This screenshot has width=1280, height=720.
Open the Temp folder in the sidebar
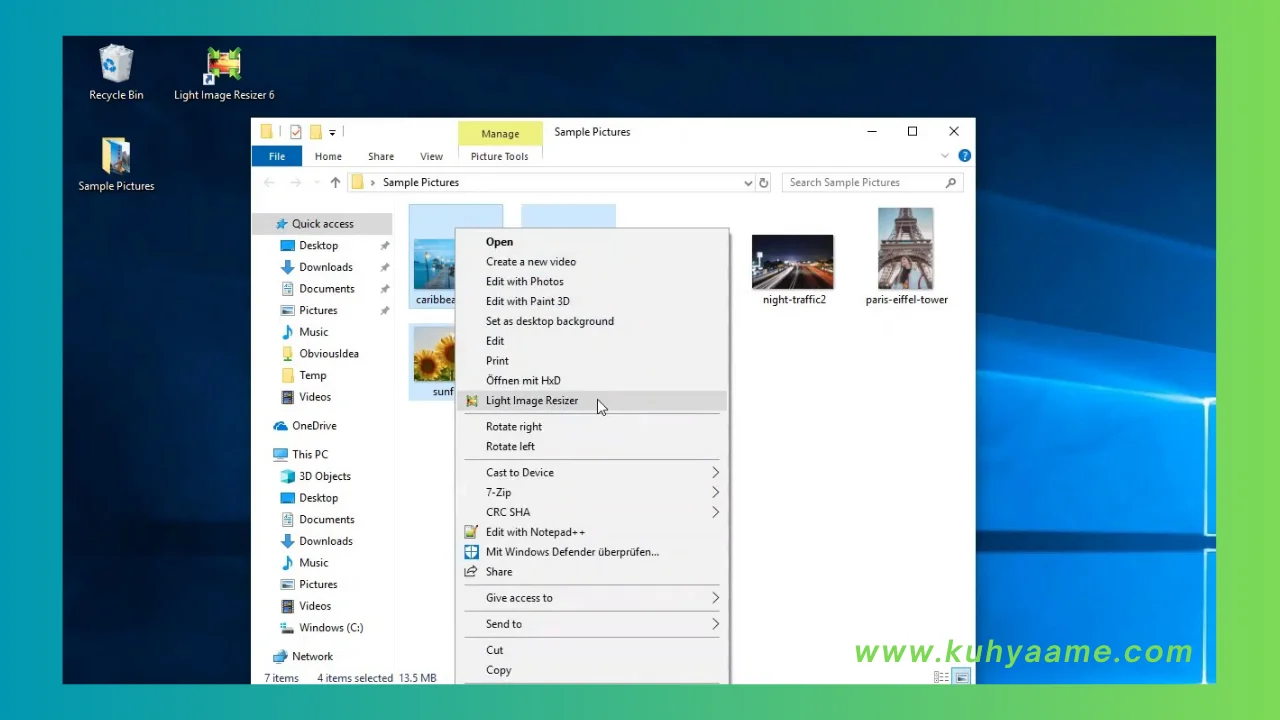[x=312, y=376]
